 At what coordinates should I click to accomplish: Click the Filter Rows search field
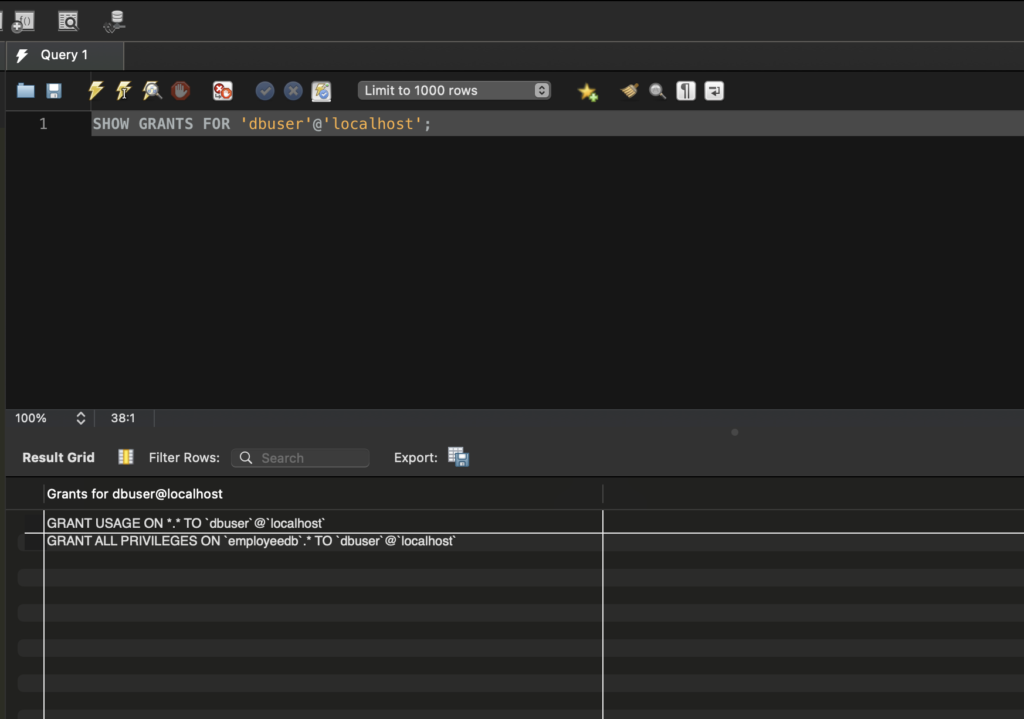[x=300, y=458]
